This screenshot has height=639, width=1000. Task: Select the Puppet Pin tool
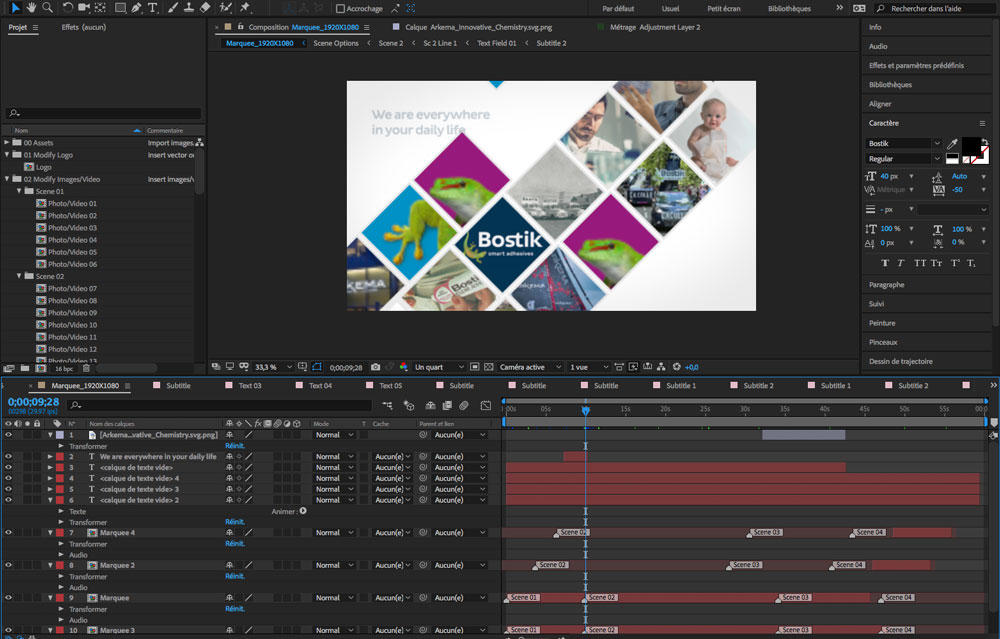click(244, 8)
